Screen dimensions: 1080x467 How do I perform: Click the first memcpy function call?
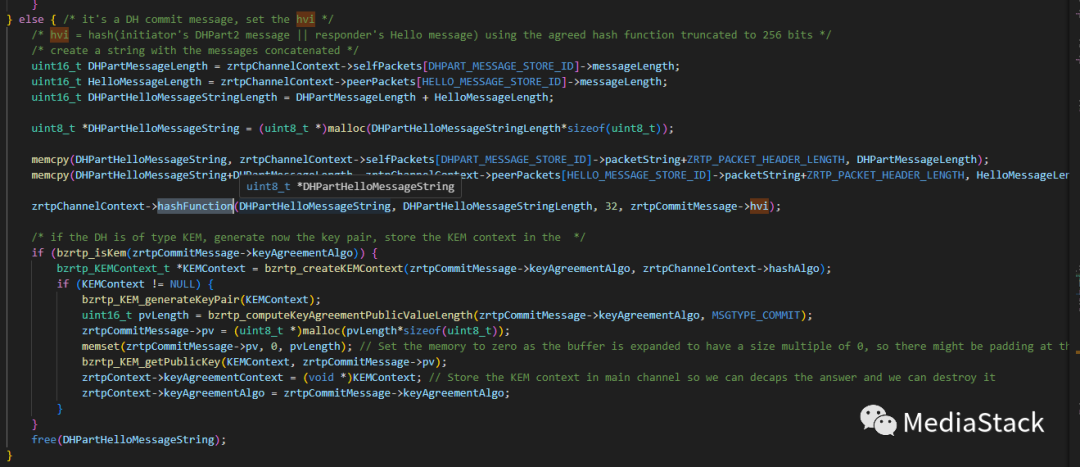[50, 159]
